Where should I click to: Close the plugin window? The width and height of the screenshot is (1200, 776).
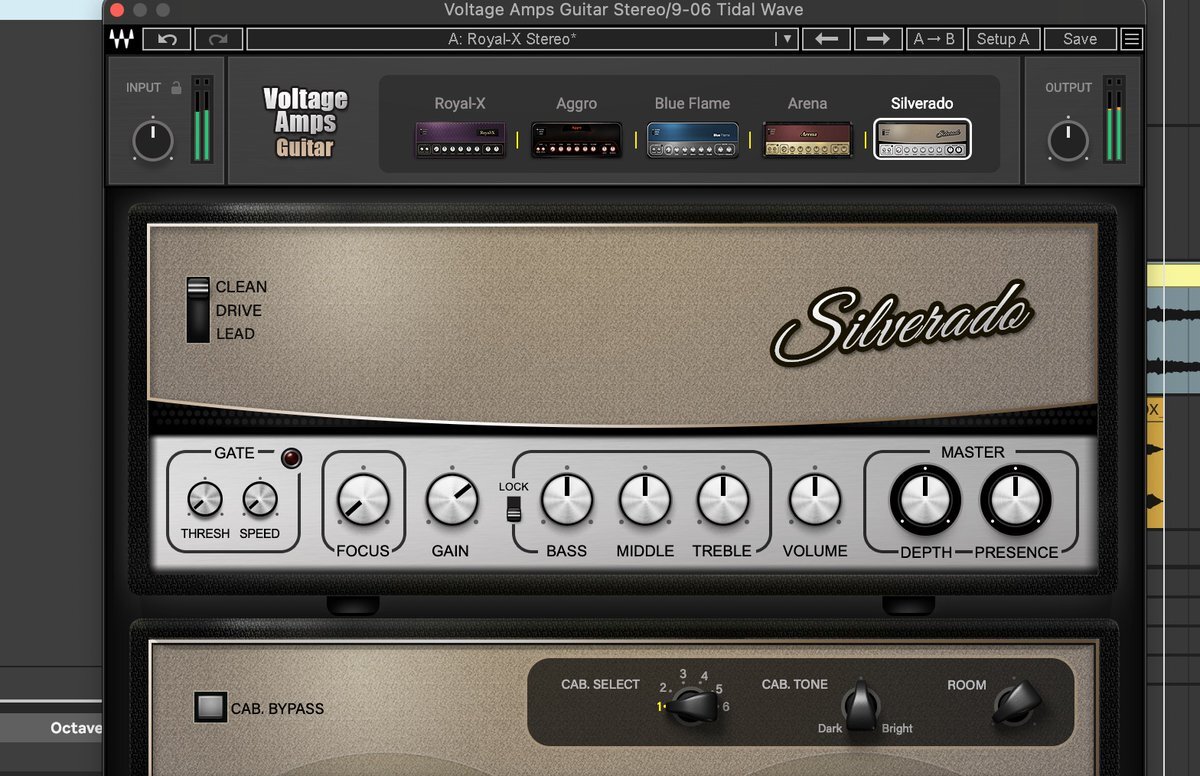117,10
